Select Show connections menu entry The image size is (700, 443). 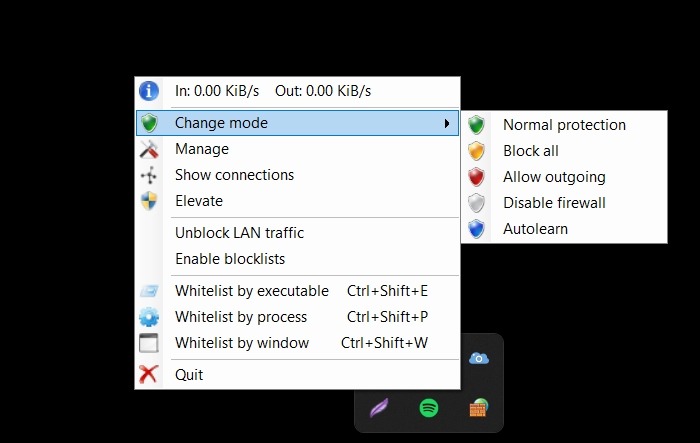click(234, 175)
